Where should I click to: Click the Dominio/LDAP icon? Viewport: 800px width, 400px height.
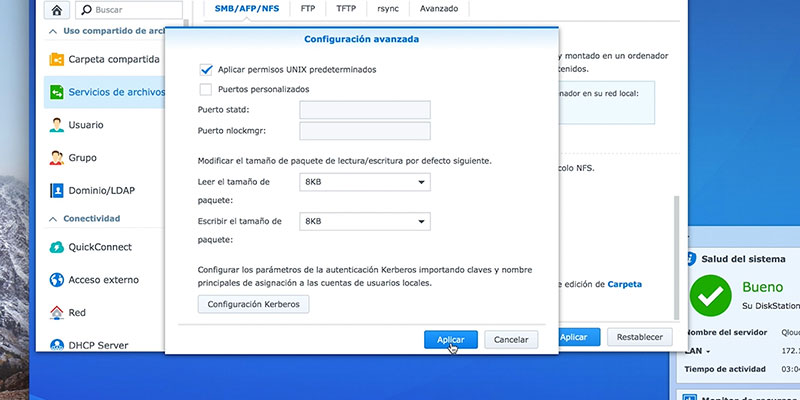tap(57, 191)
